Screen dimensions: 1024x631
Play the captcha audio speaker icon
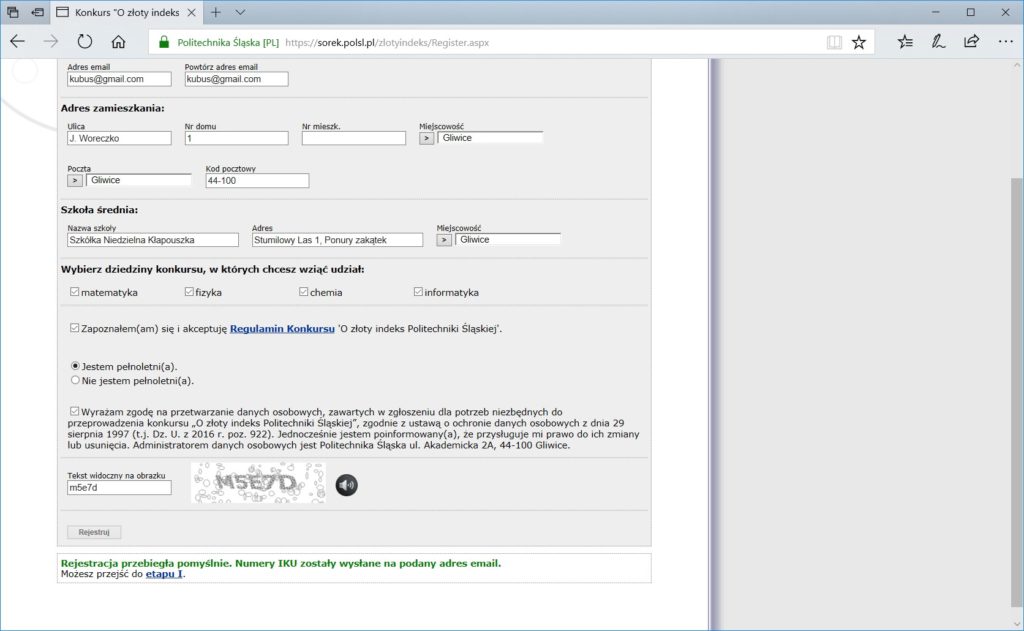click(346, 486)
